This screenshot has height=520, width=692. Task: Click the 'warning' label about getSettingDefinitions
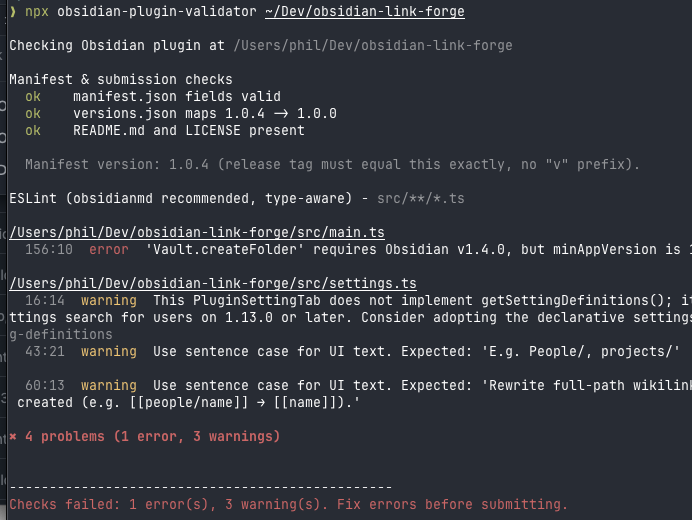point(109,300)
